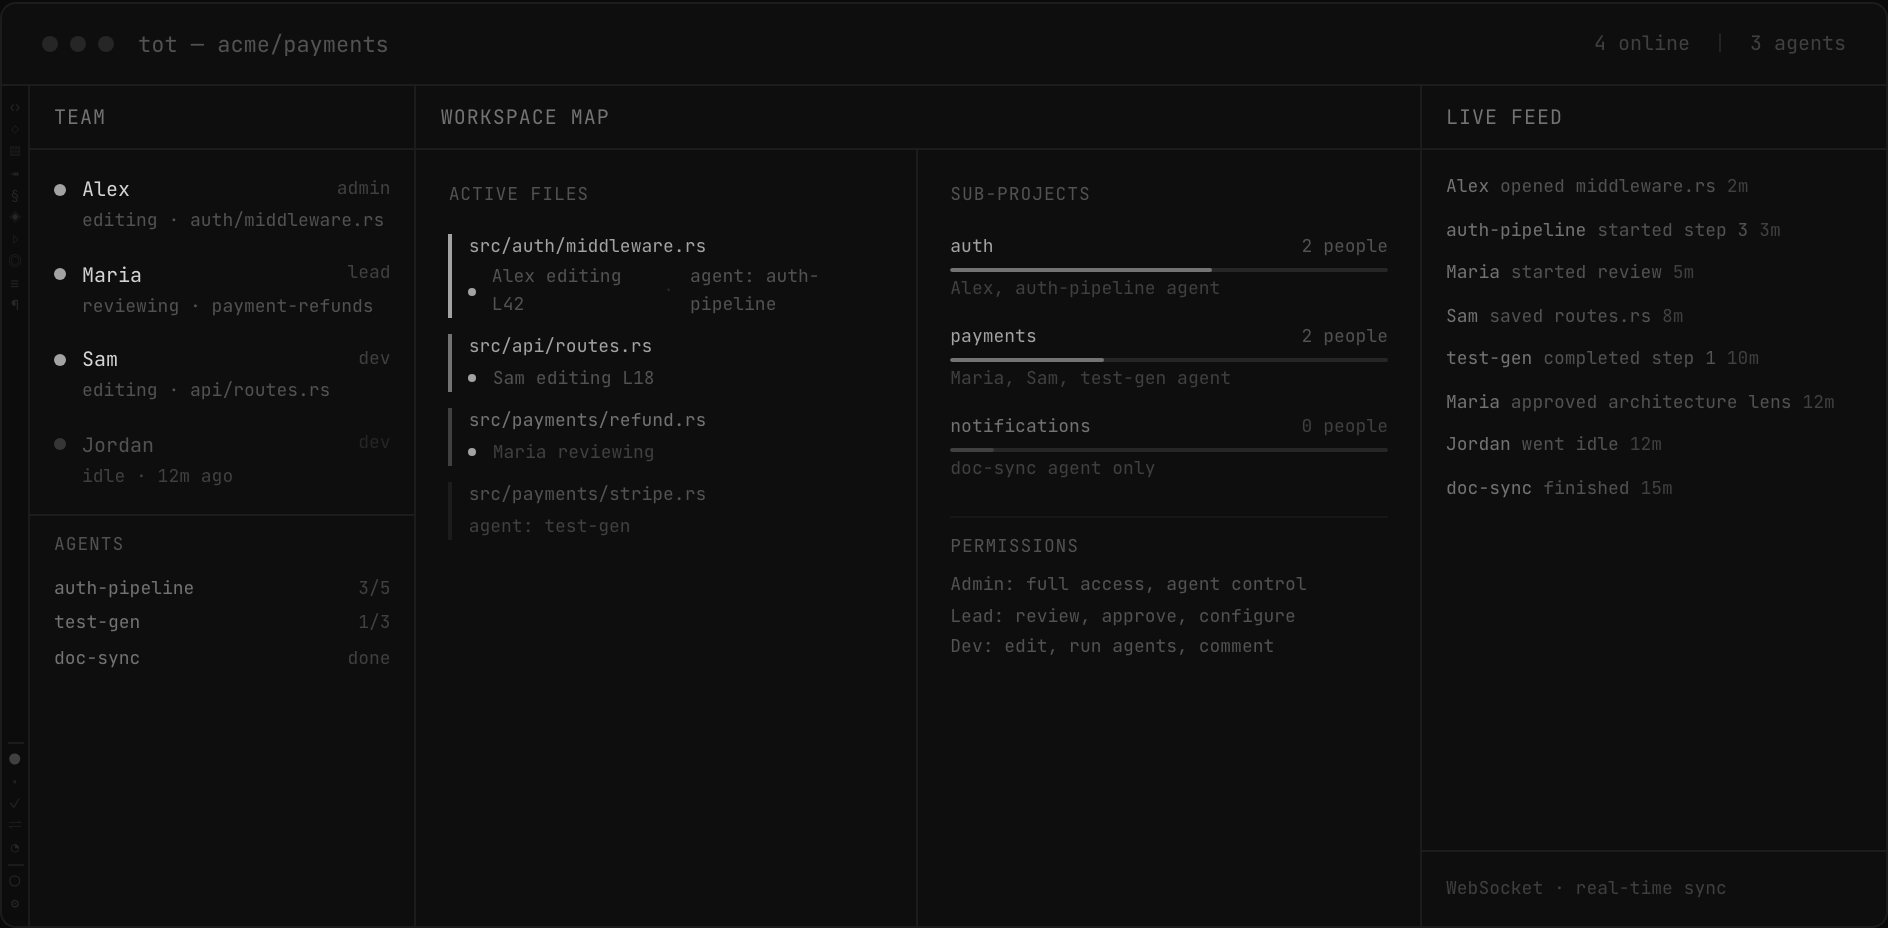Click 'Maria reviewing' file detail
The image size is (1888, 928).
tap(573, 452)
